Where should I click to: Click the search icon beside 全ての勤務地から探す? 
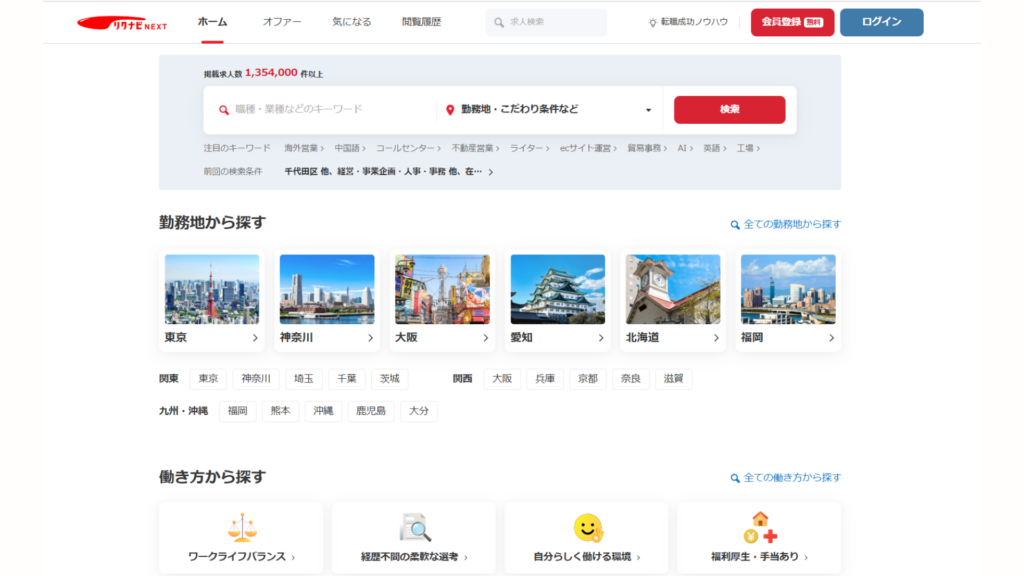tap(733, 224)
